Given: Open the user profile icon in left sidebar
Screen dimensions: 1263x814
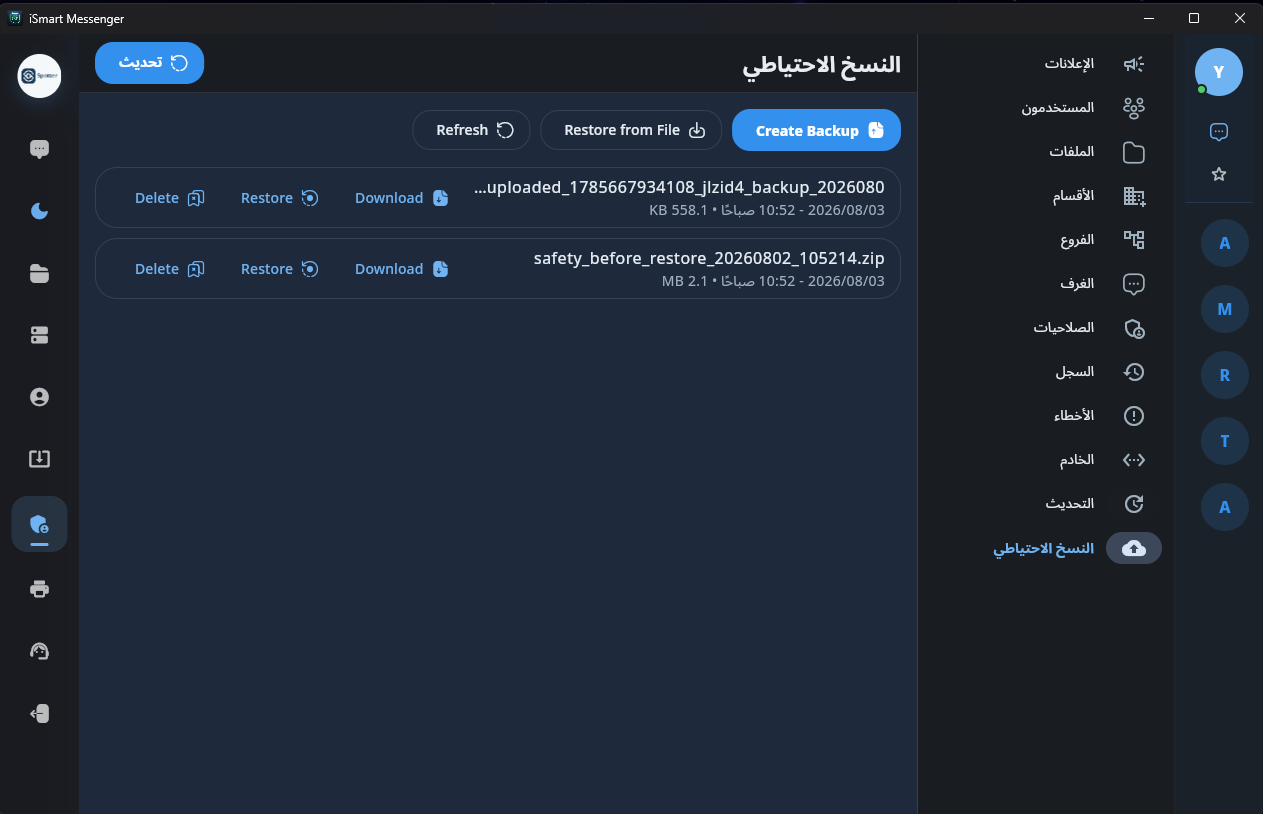Looking at the screenshot, I should coord(39,397).
